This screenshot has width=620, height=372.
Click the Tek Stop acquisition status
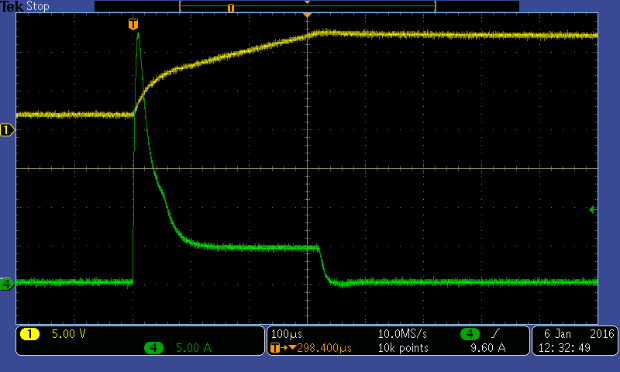pos(25,6)
